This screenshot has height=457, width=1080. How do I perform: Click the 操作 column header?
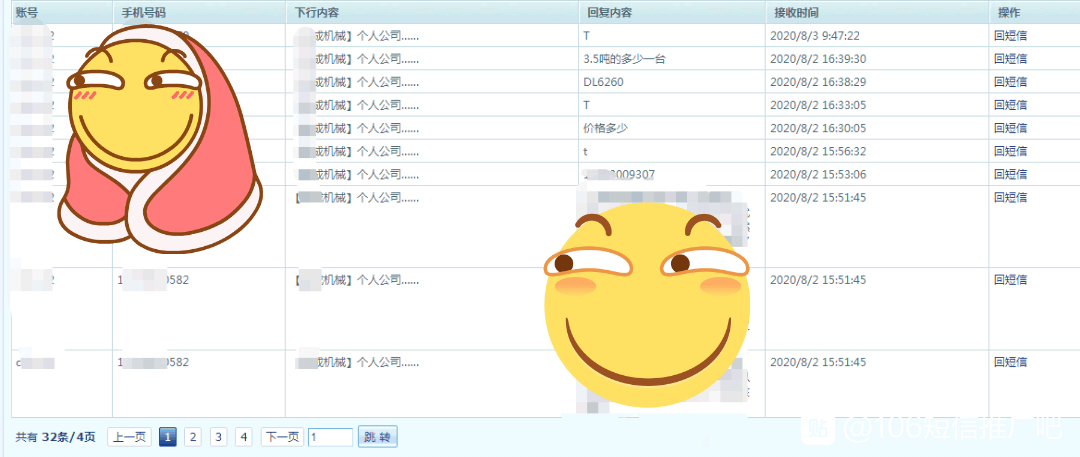coord(1009,12)
